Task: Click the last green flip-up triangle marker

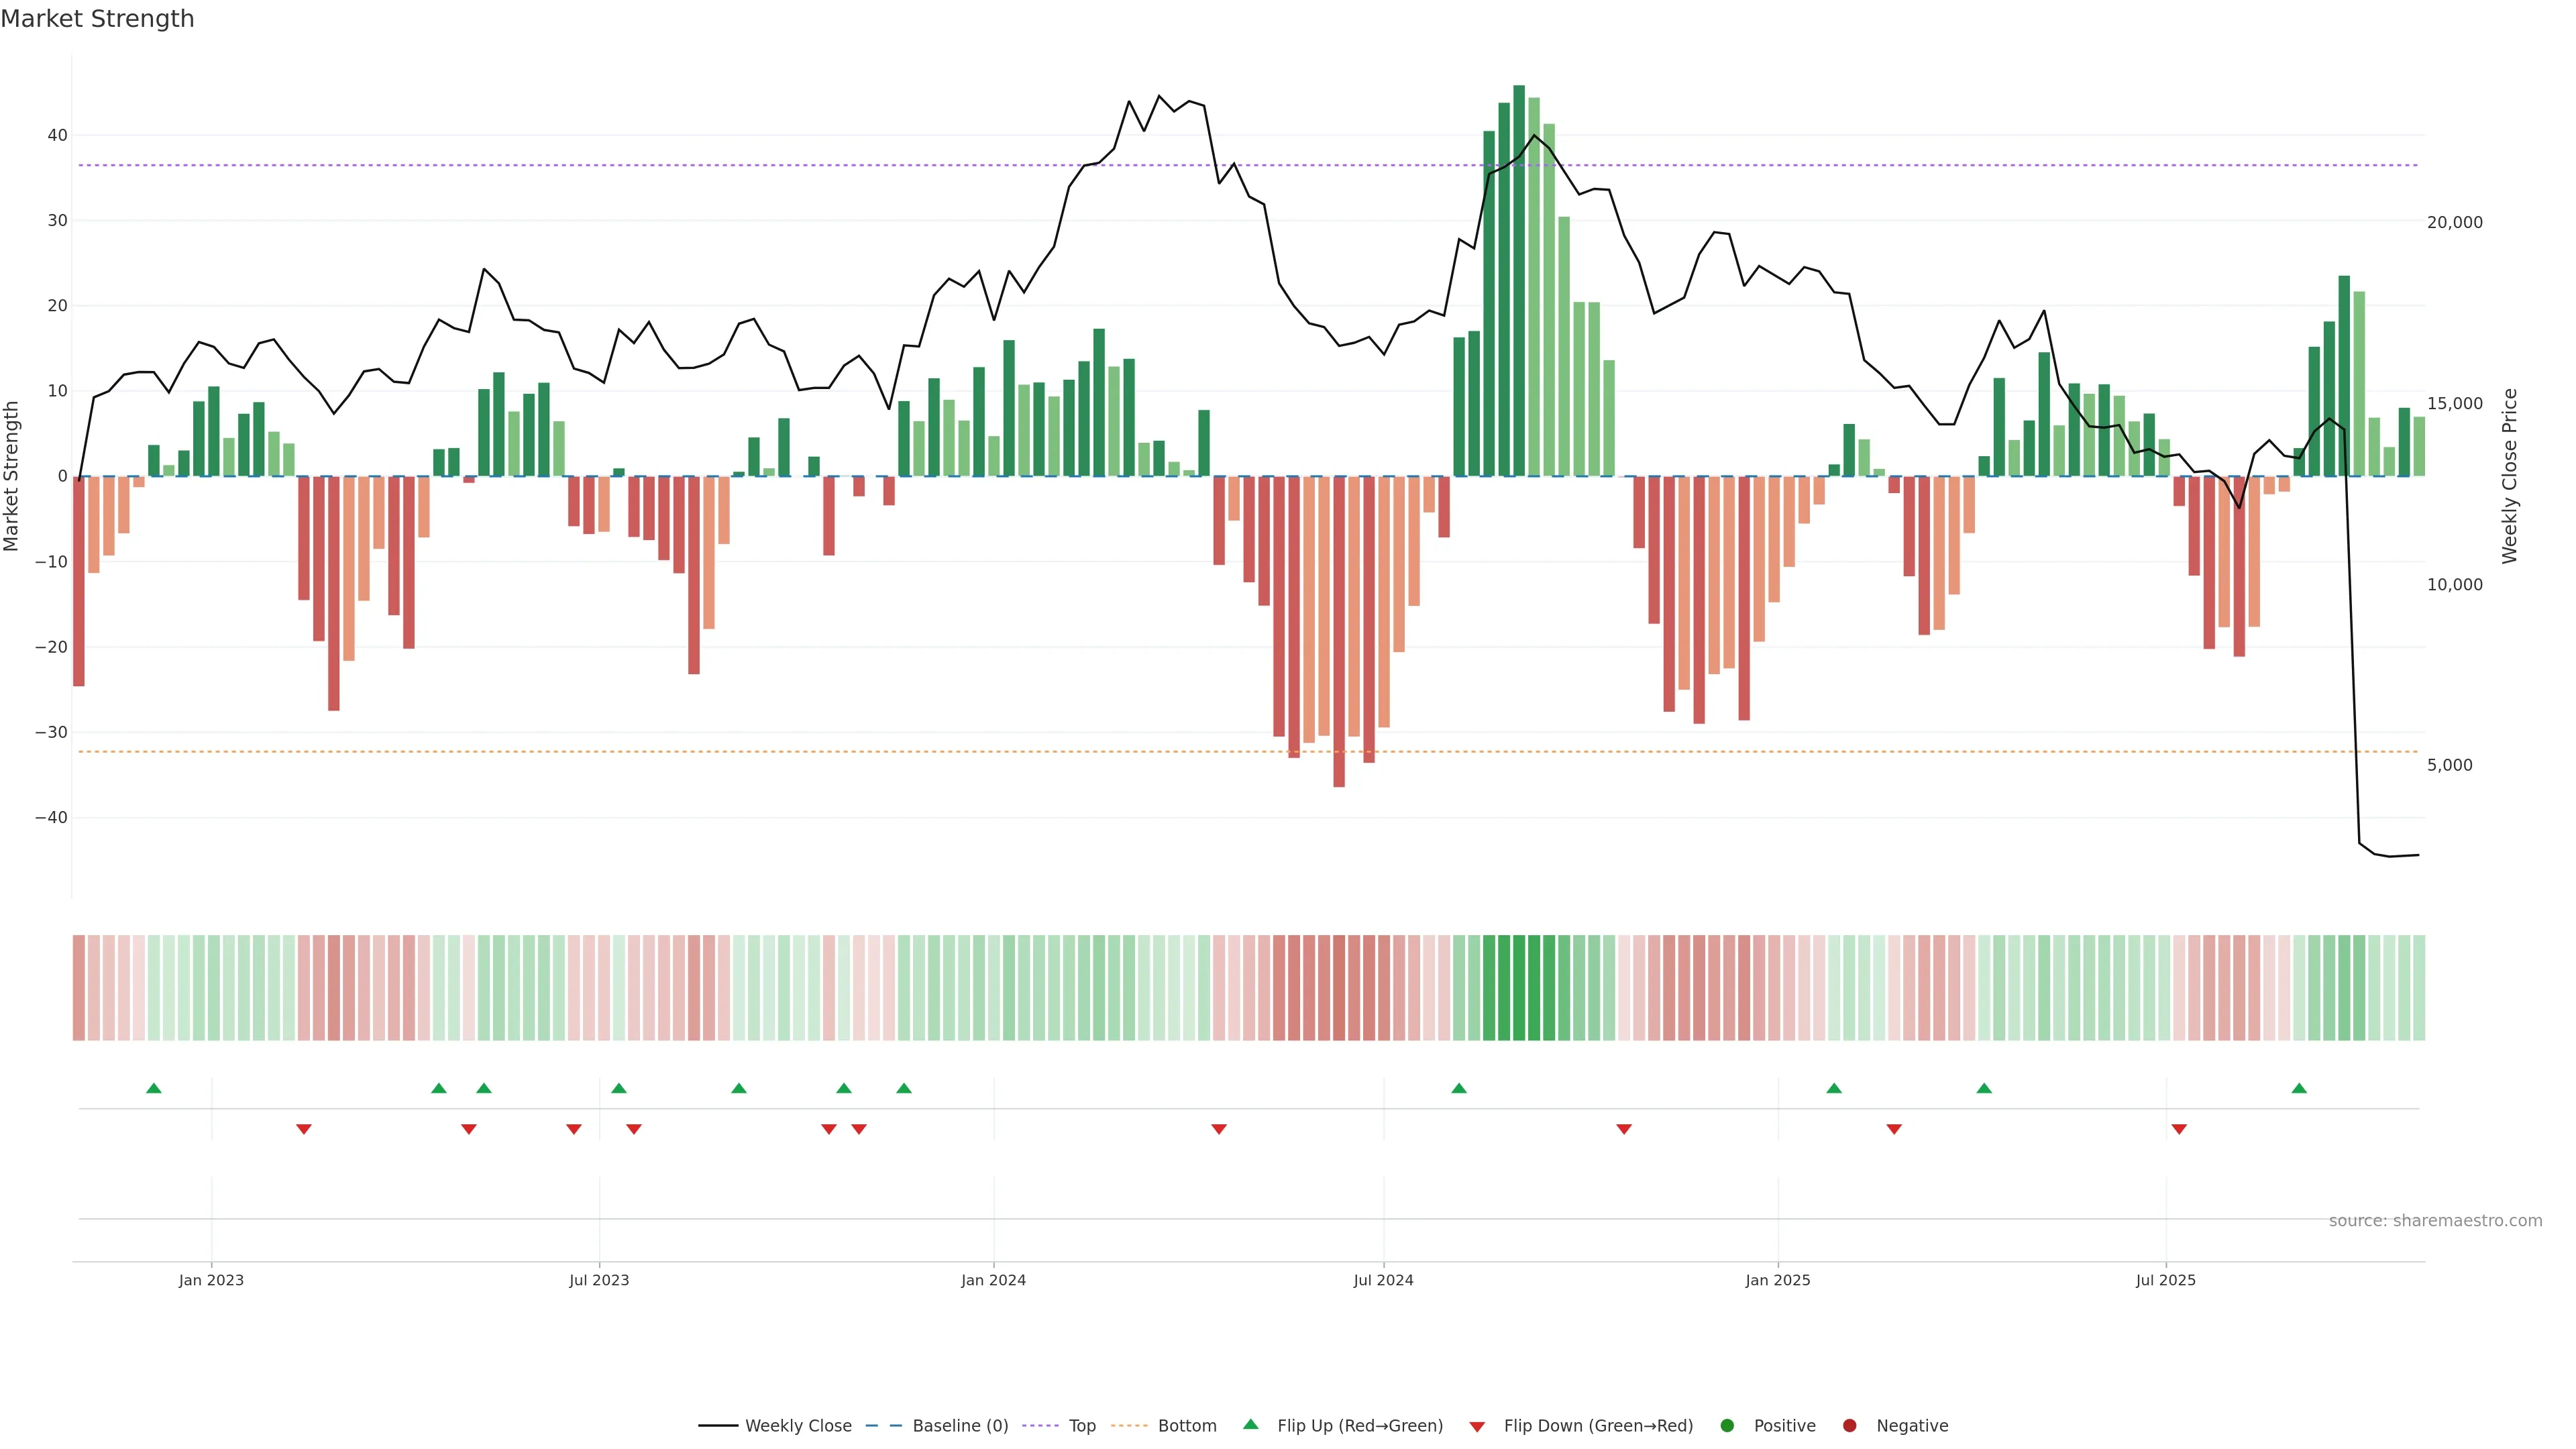Action: pos(2299,1088)
